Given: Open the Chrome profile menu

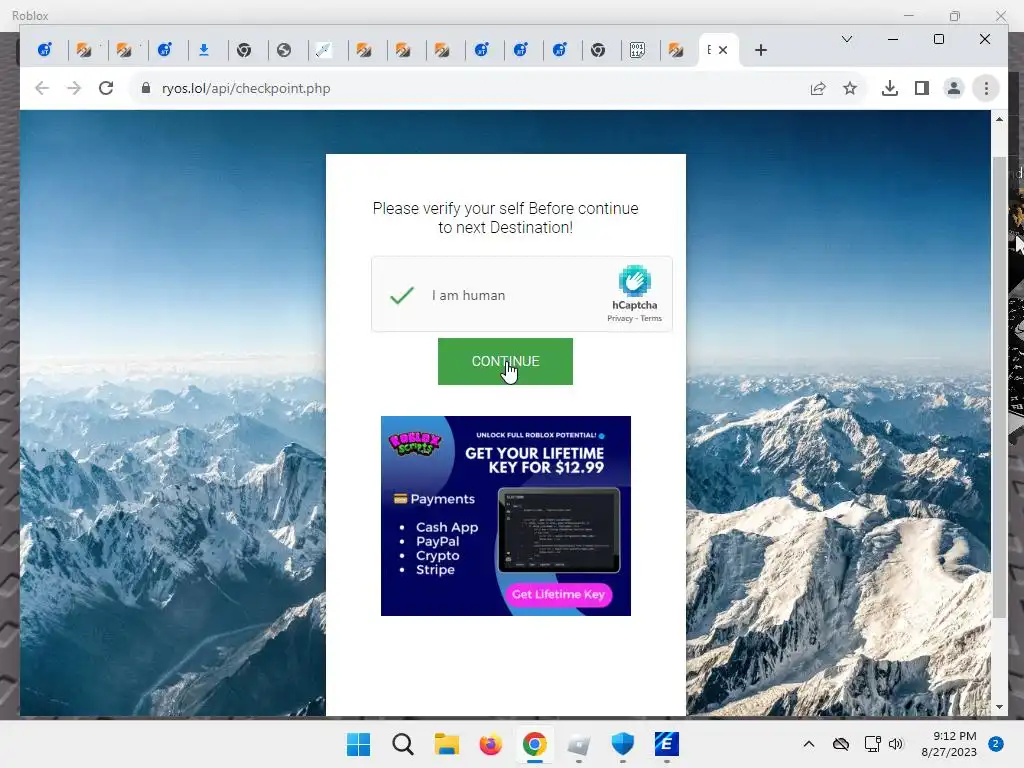Looking at the screenshot, I should tap(953, 88).
